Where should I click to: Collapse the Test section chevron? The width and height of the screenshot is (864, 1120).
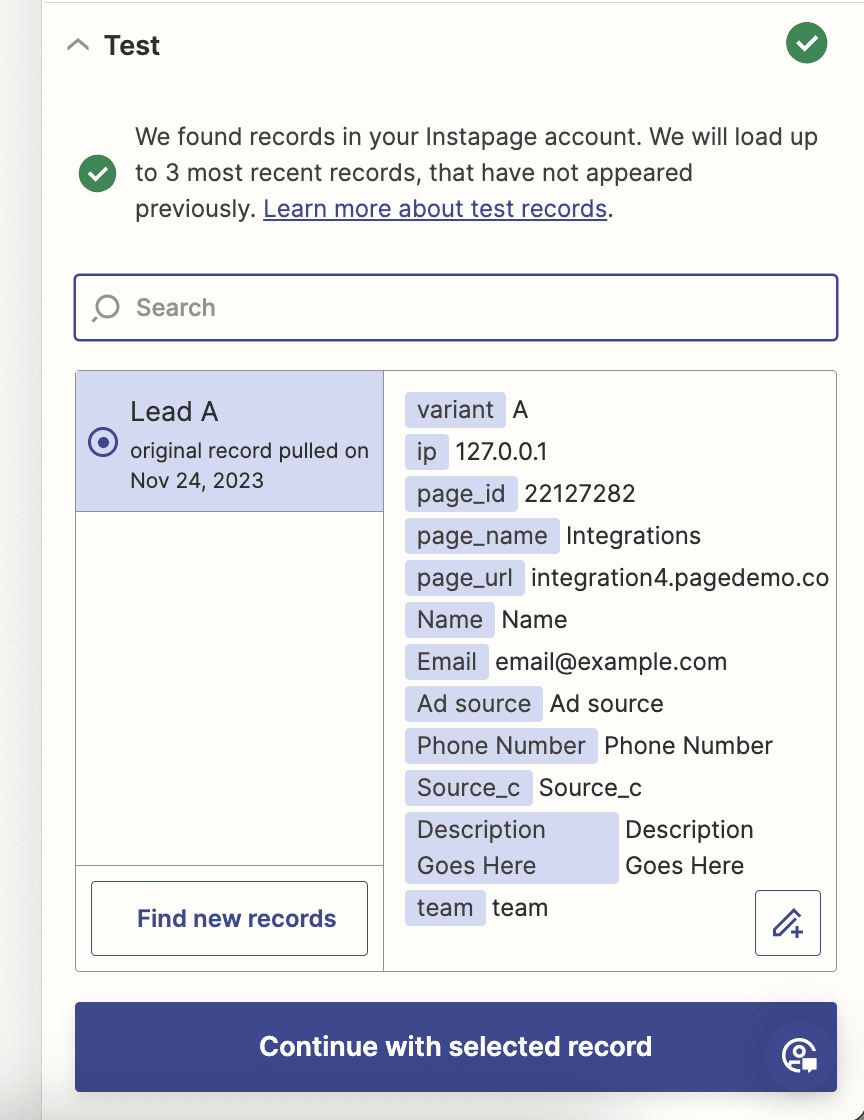tap(78, 45)
